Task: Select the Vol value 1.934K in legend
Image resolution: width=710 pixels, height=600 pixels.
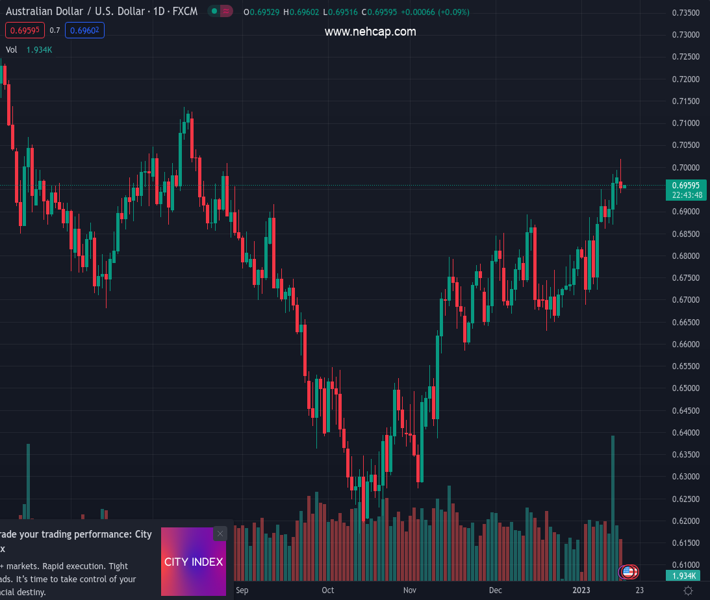Action: click(x=39, y=50)
